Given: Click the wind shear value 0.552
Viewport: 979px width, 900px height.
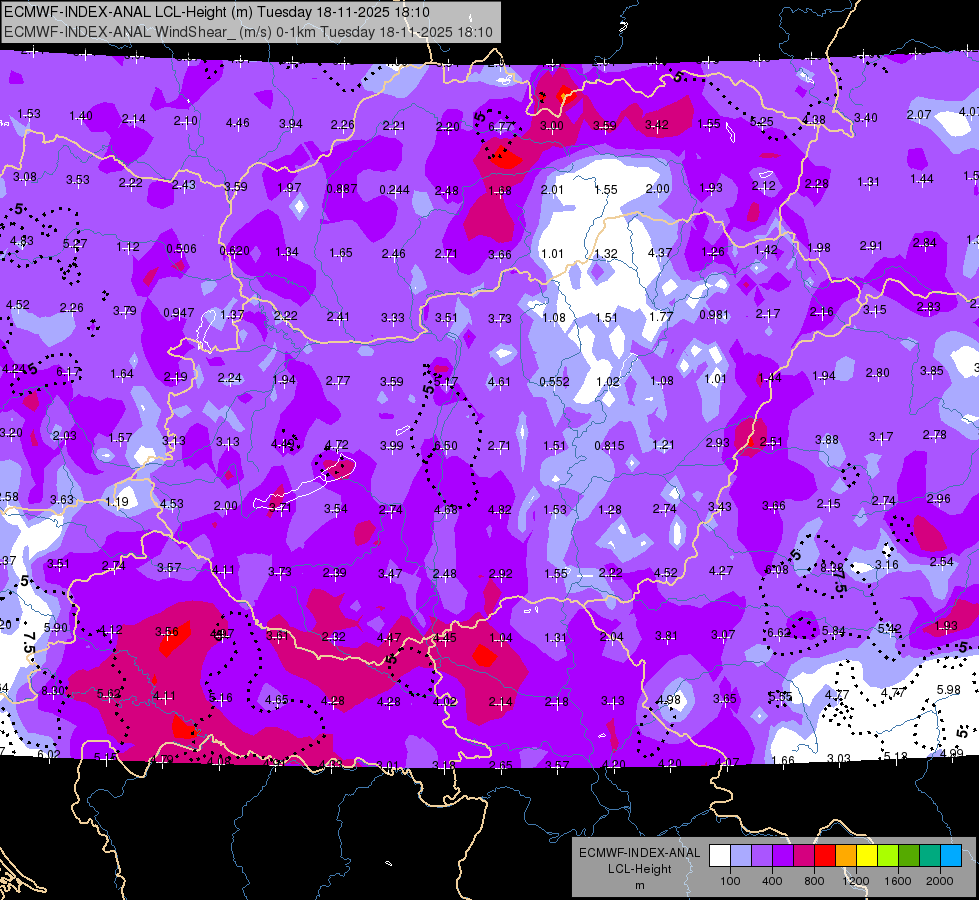Looking at the screenshot, I should (554, 381).
